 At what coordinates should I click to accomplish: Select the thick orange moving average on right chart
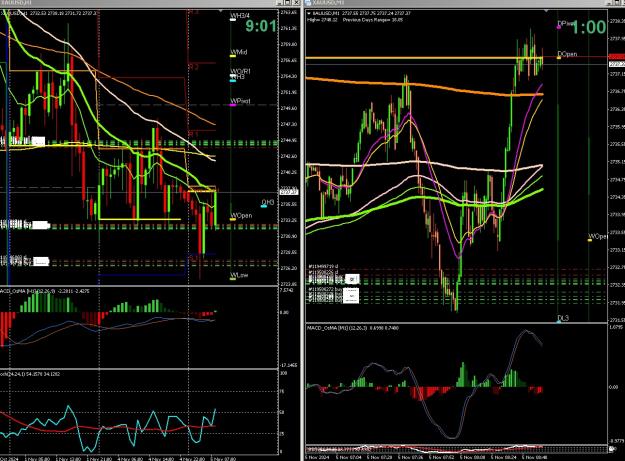pos(423,85)
